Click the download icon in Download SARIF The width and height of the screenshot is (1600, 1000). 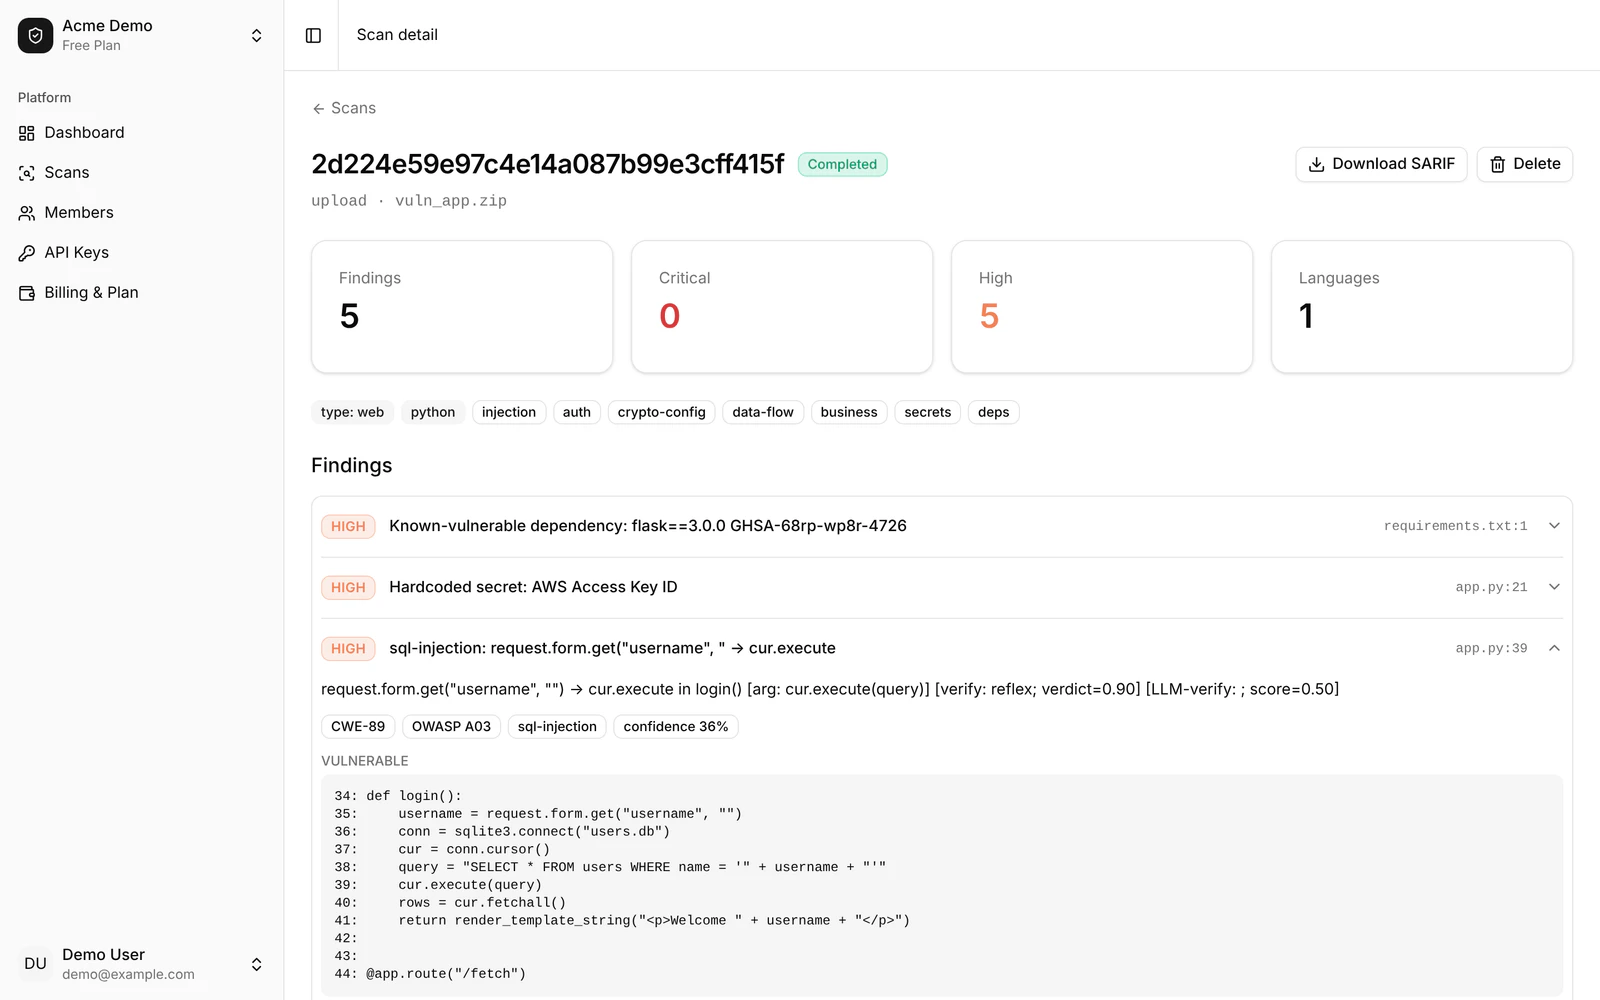pos(1317,164)
